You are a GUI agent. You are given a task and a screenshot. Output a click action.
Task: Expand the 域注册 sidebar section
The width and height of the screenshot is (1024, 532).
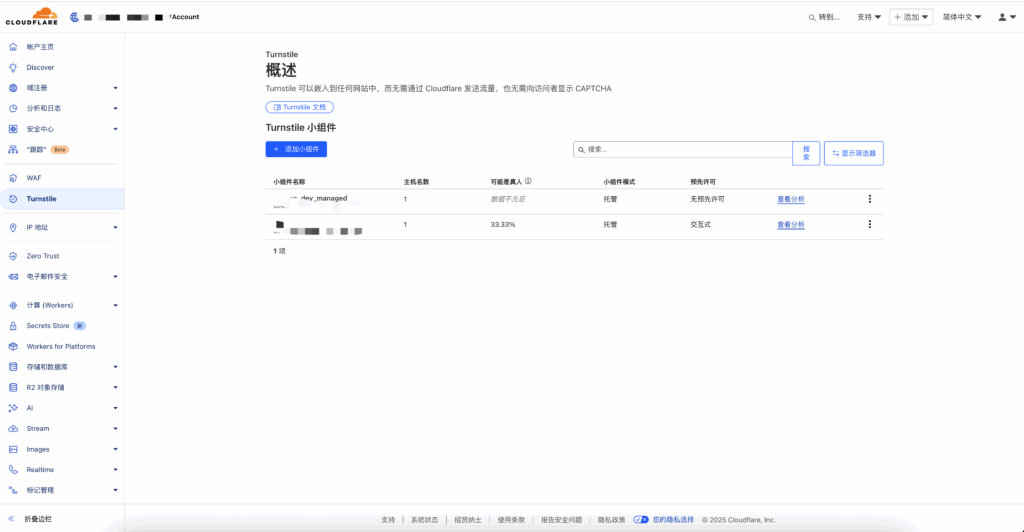pos(116,88)
